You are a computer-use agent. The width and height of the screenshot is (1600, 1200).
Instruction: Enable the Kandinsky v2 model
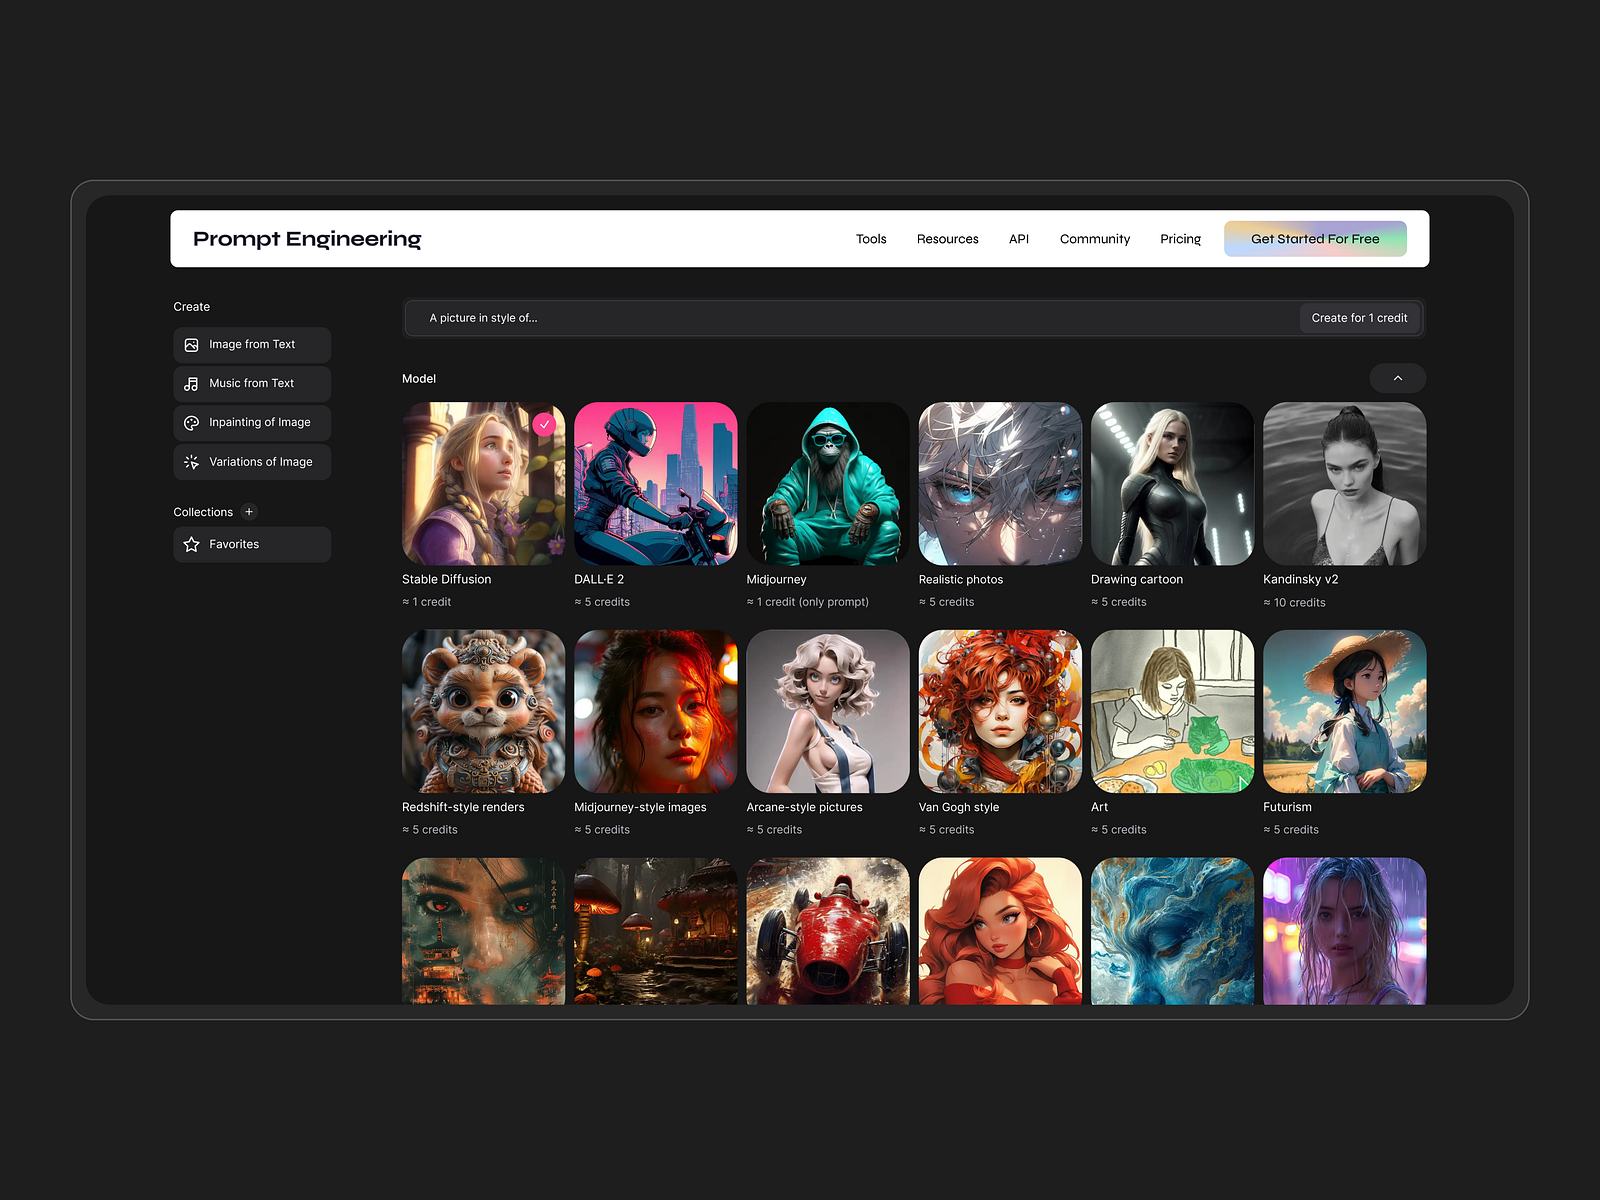point(1343,482)
